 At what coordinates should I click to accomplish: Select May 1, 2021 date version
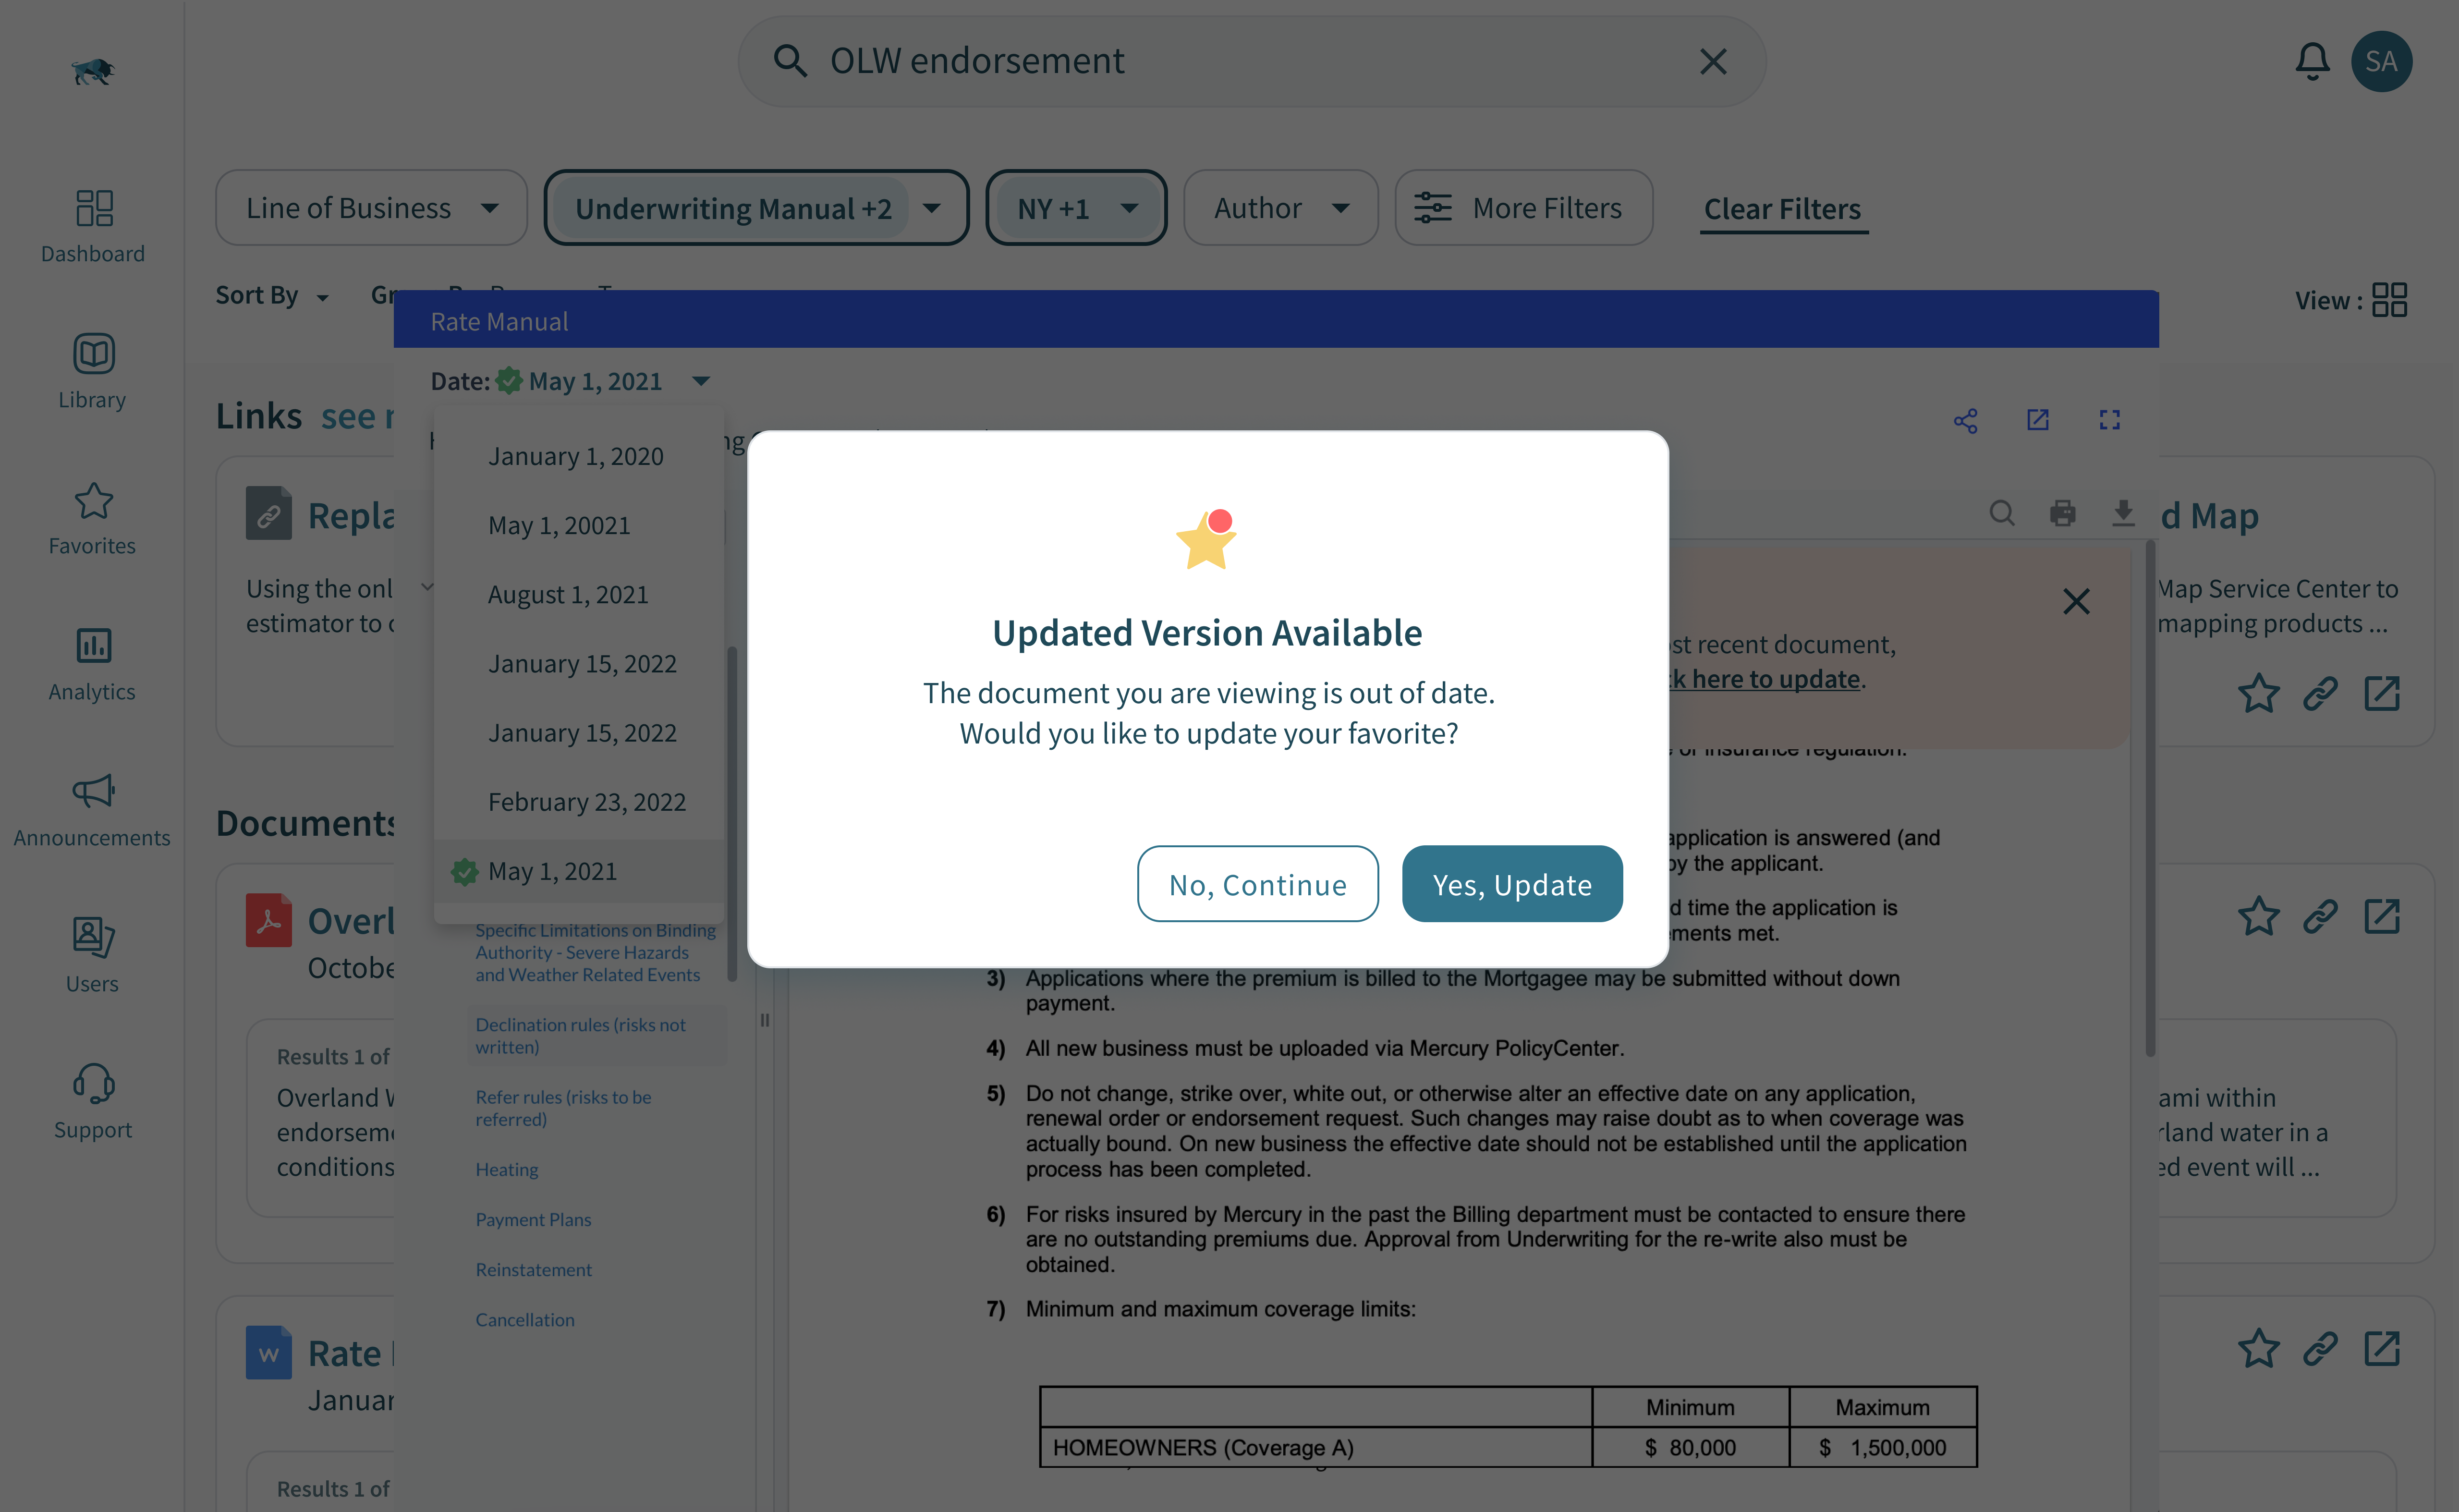pyautogui.click(x=551, y=869)
